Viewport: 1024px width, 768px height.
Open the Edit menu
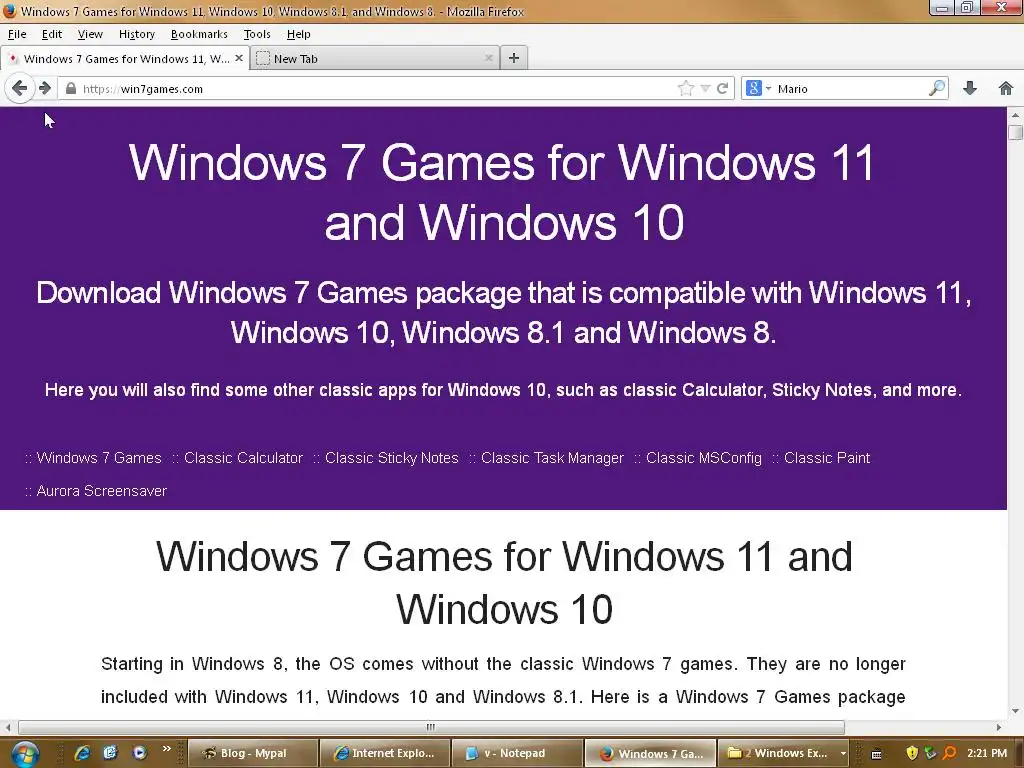pyautogui.click(x=52, y=34)
